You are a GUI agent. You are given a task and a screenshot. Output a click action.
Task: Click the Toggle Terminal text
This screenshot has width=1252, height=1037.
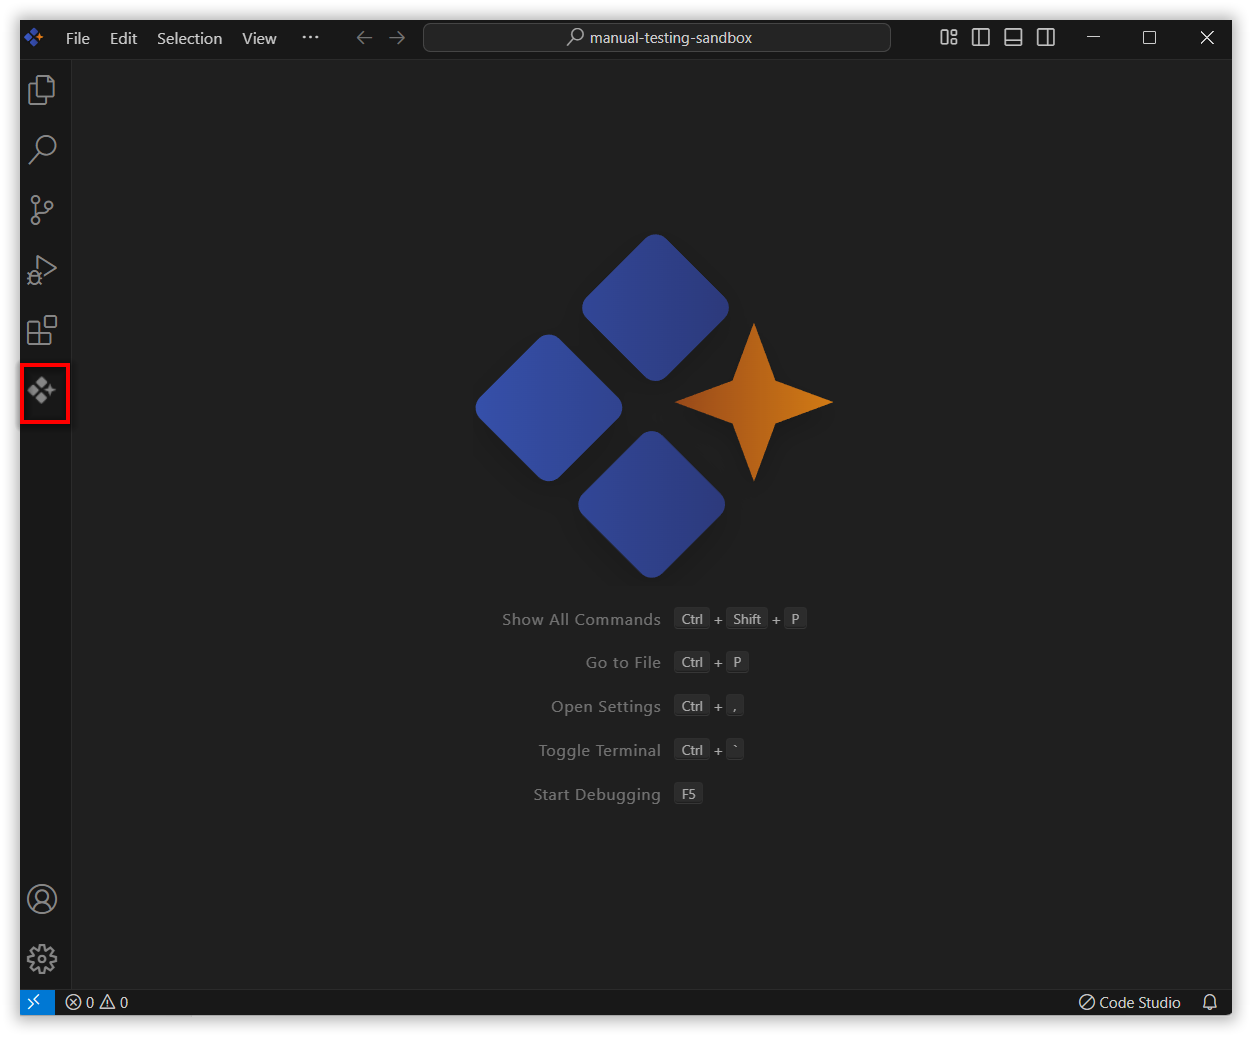599,751
